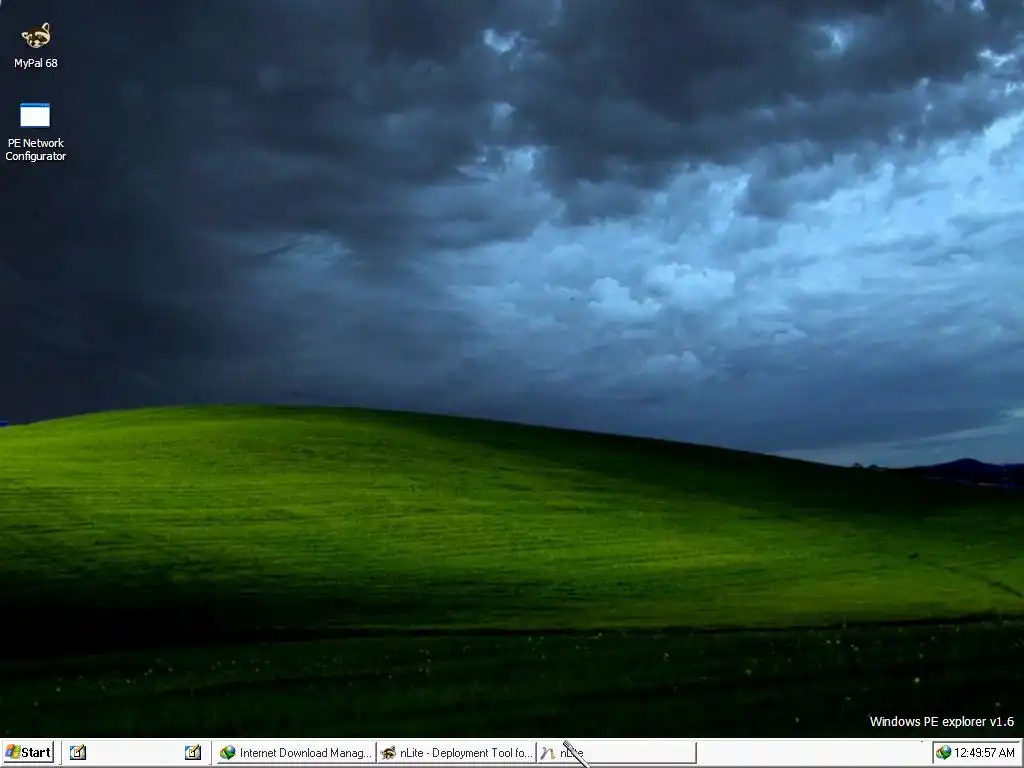Click the clock showing 12:49:57 AM
Image resolution: width=1024 pixels, height=768 pixels.
[x=984, y=753]
